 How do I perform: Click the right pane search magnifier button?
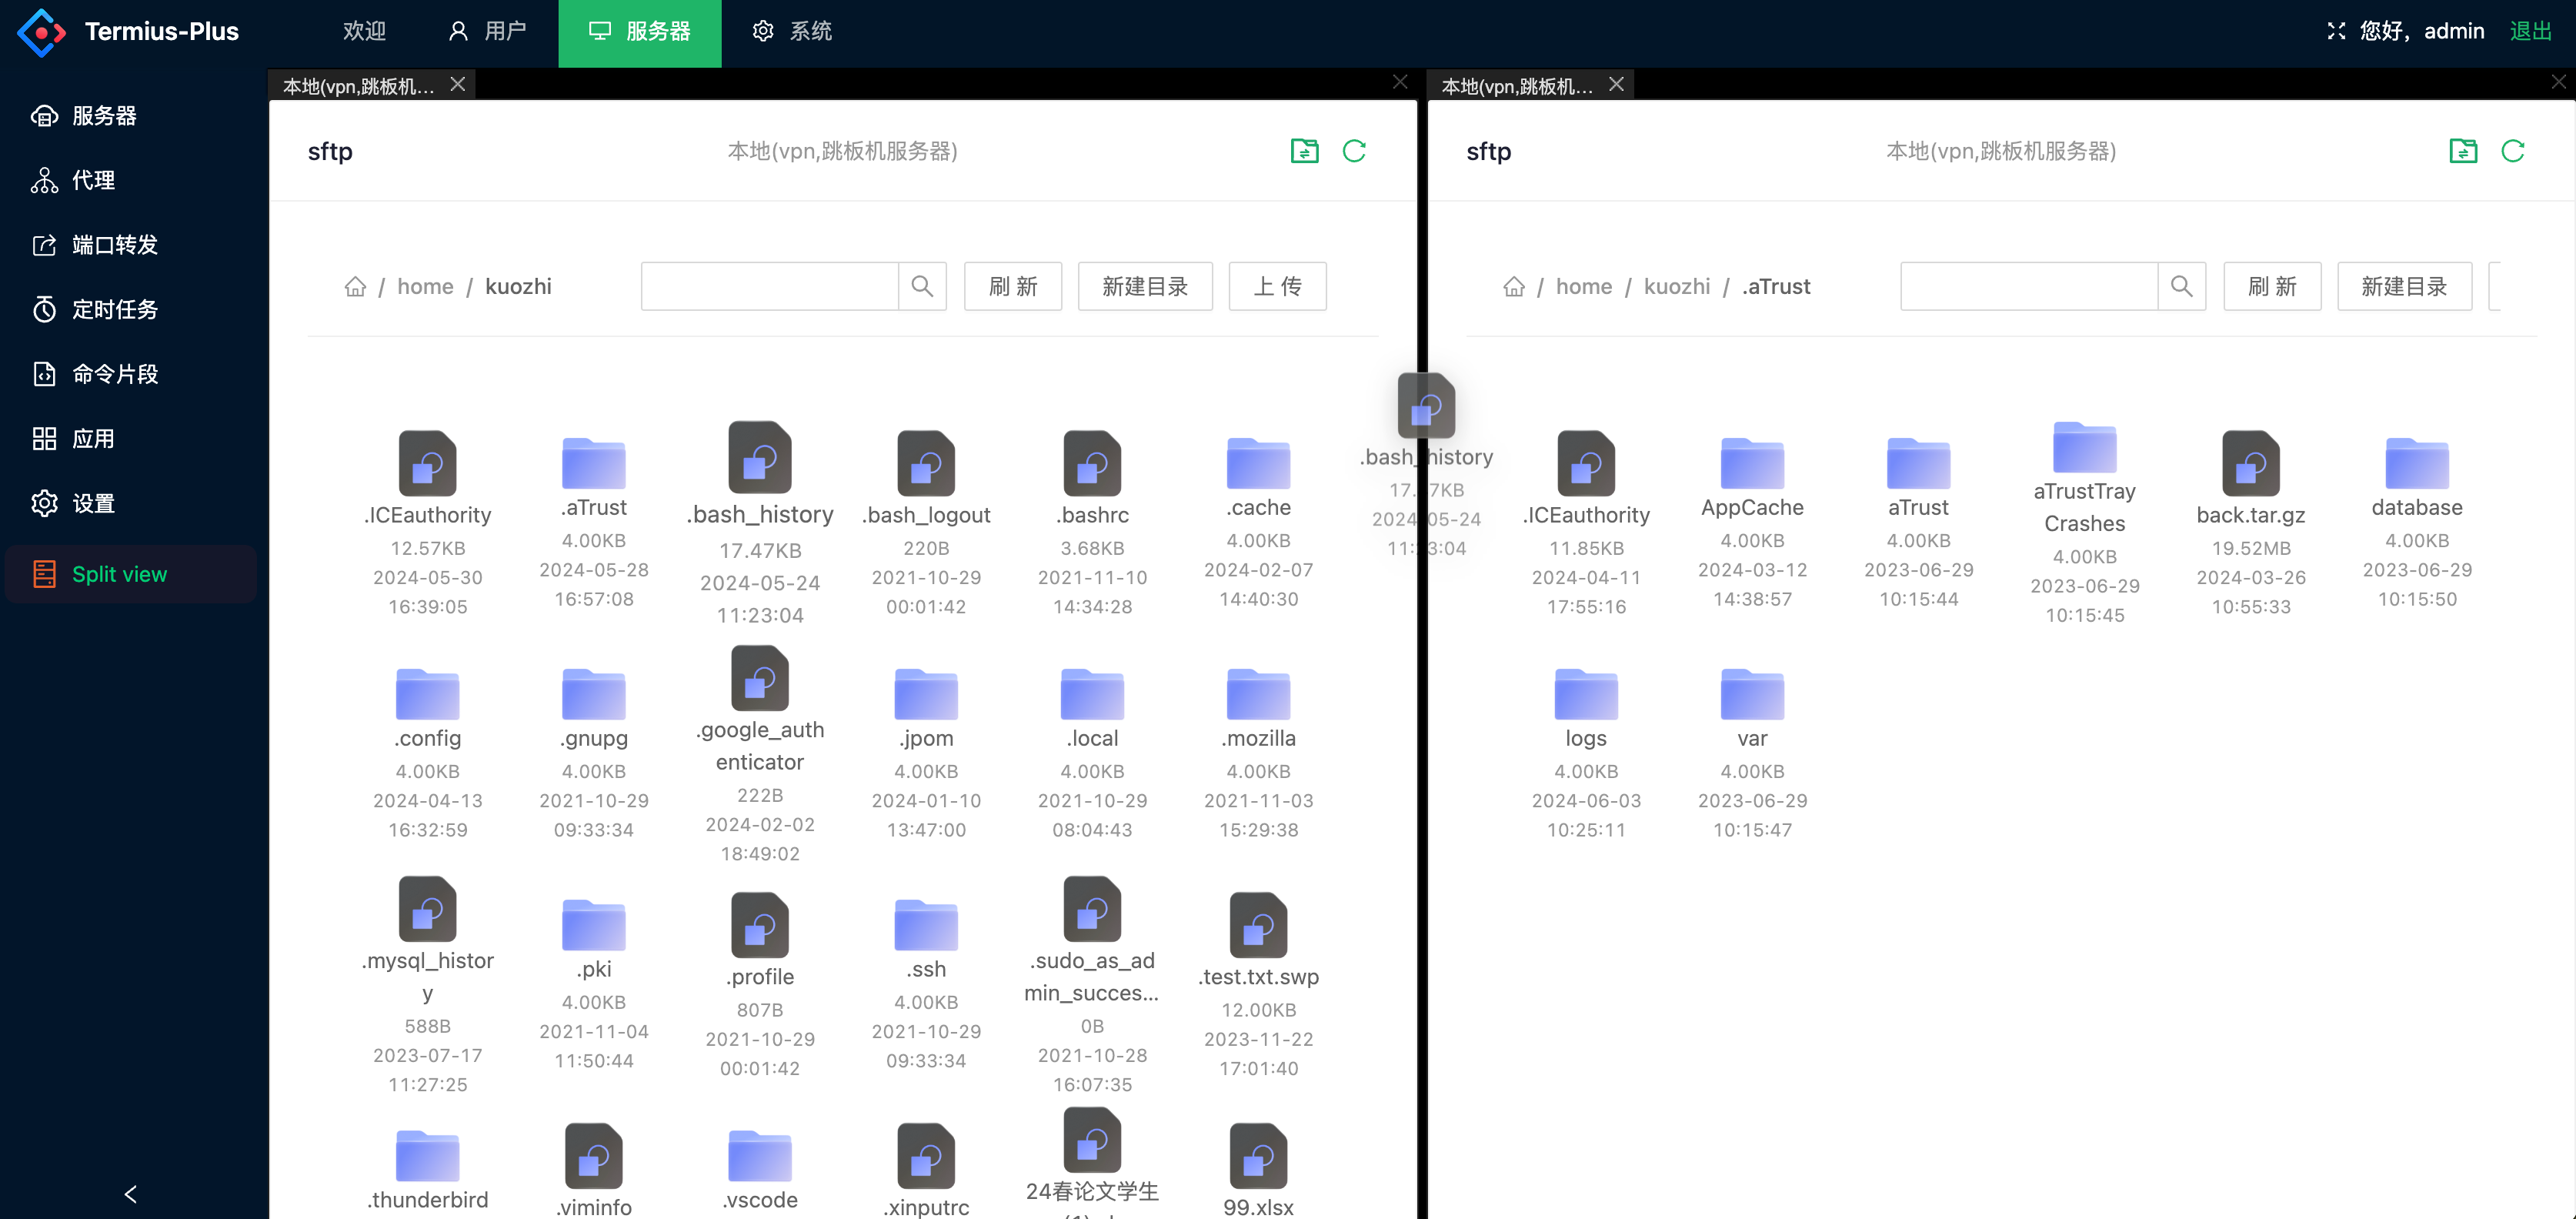(x=2181, y=287)
